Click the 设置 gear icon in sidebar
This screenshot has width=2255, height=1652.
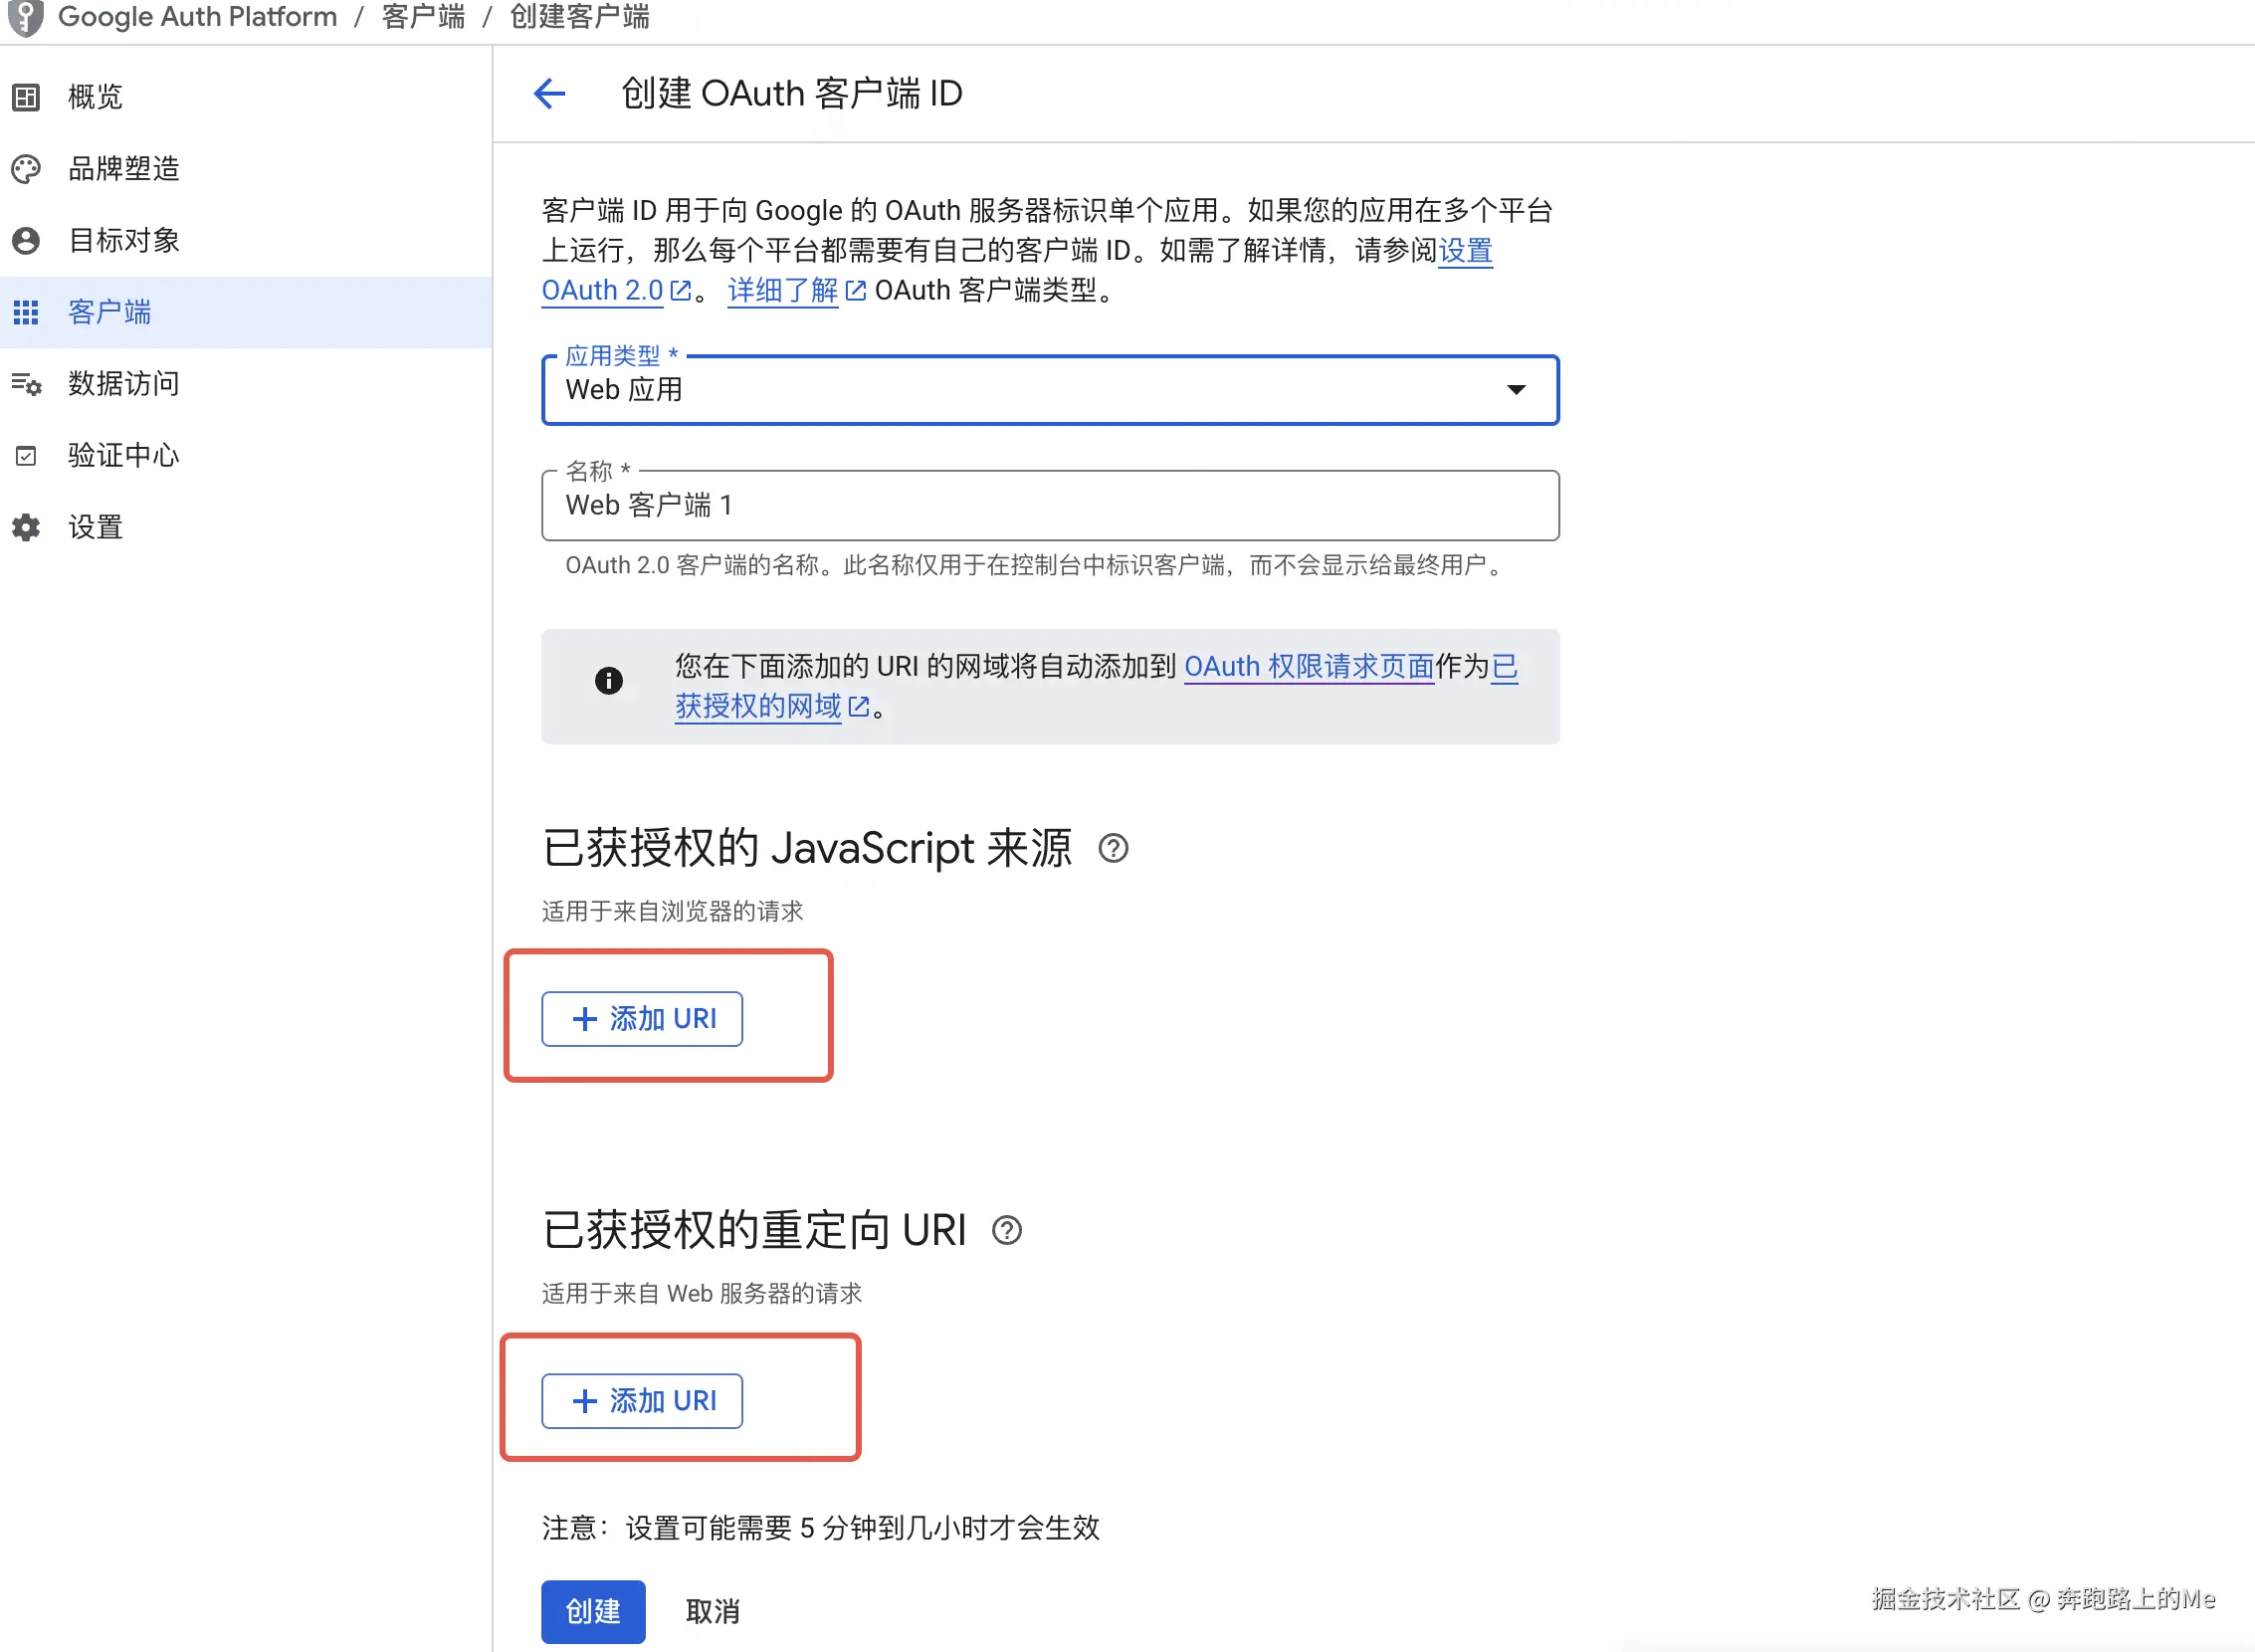click(x=26, y=528)
